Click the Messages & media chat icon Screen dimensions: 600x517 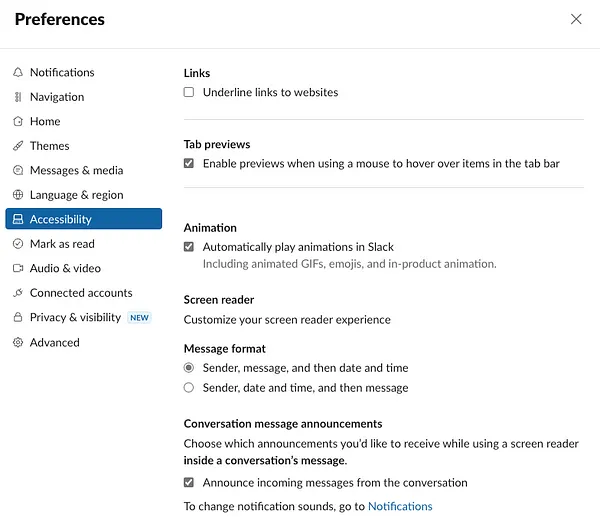[18, 171]
